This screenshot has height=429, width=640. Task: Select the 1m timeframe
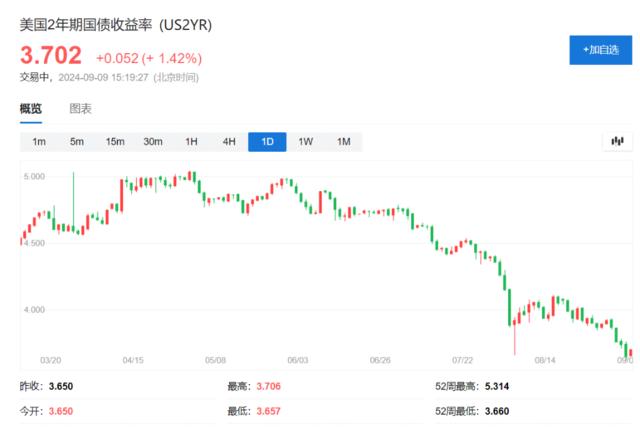point(39,142)
